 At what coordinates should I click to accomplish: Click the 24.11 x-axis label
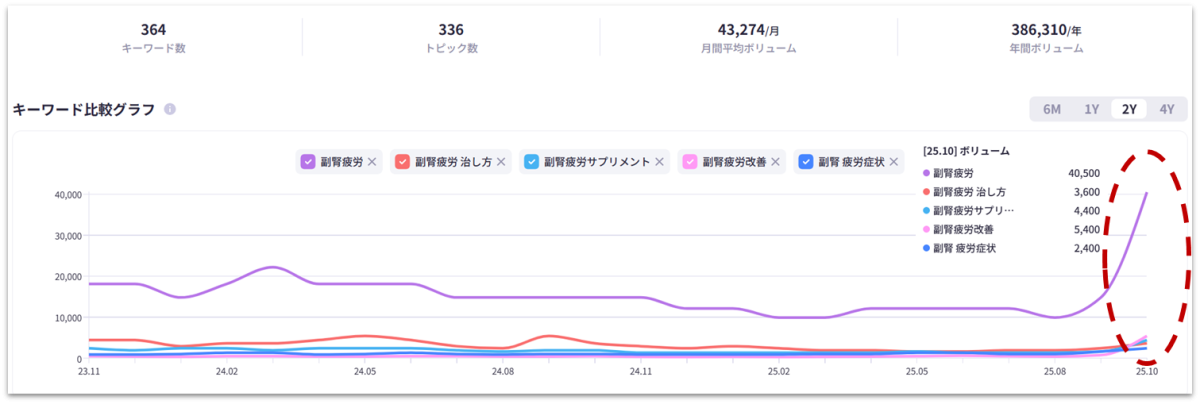(x=641, y=372)
